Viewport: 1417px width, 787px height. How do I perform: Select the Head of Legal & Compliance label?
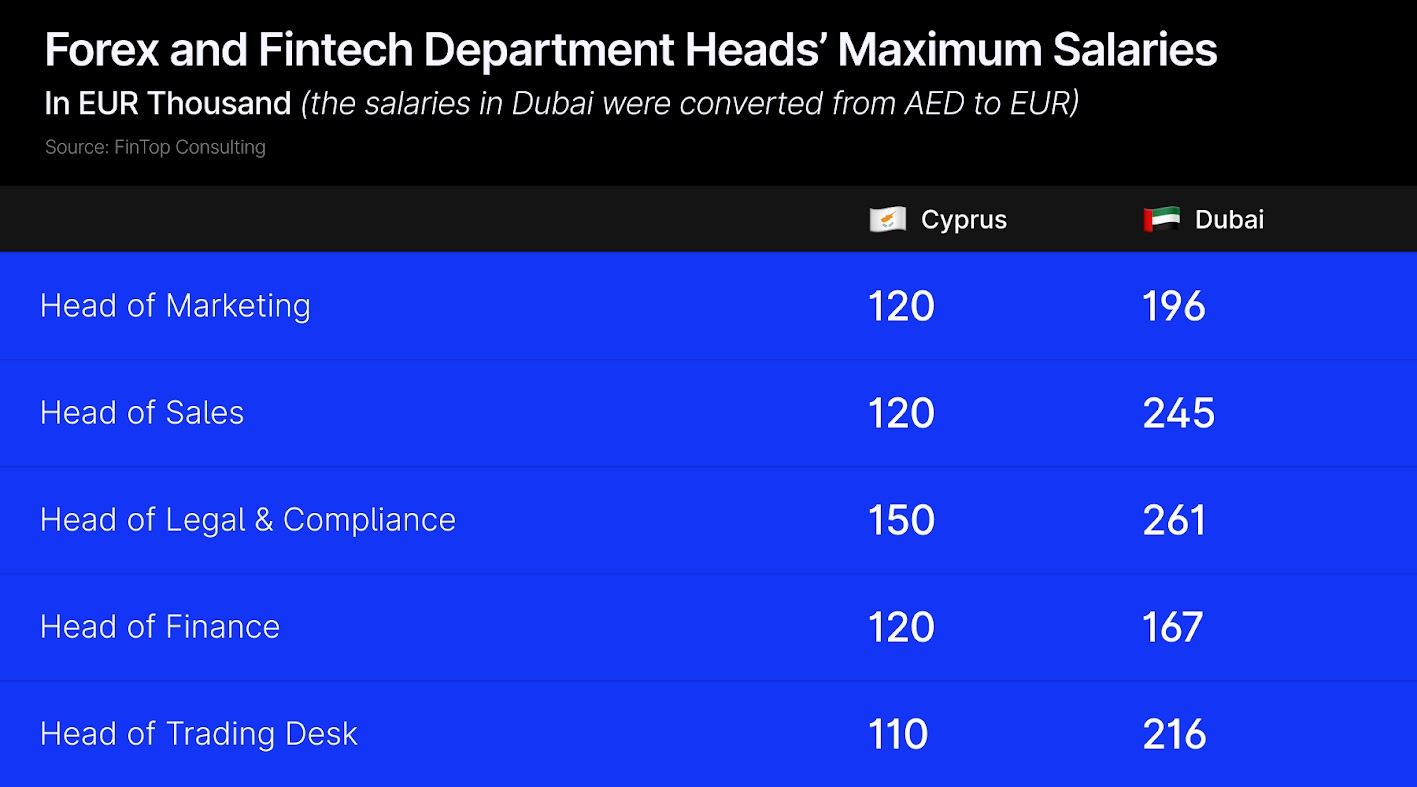point(248,520)
